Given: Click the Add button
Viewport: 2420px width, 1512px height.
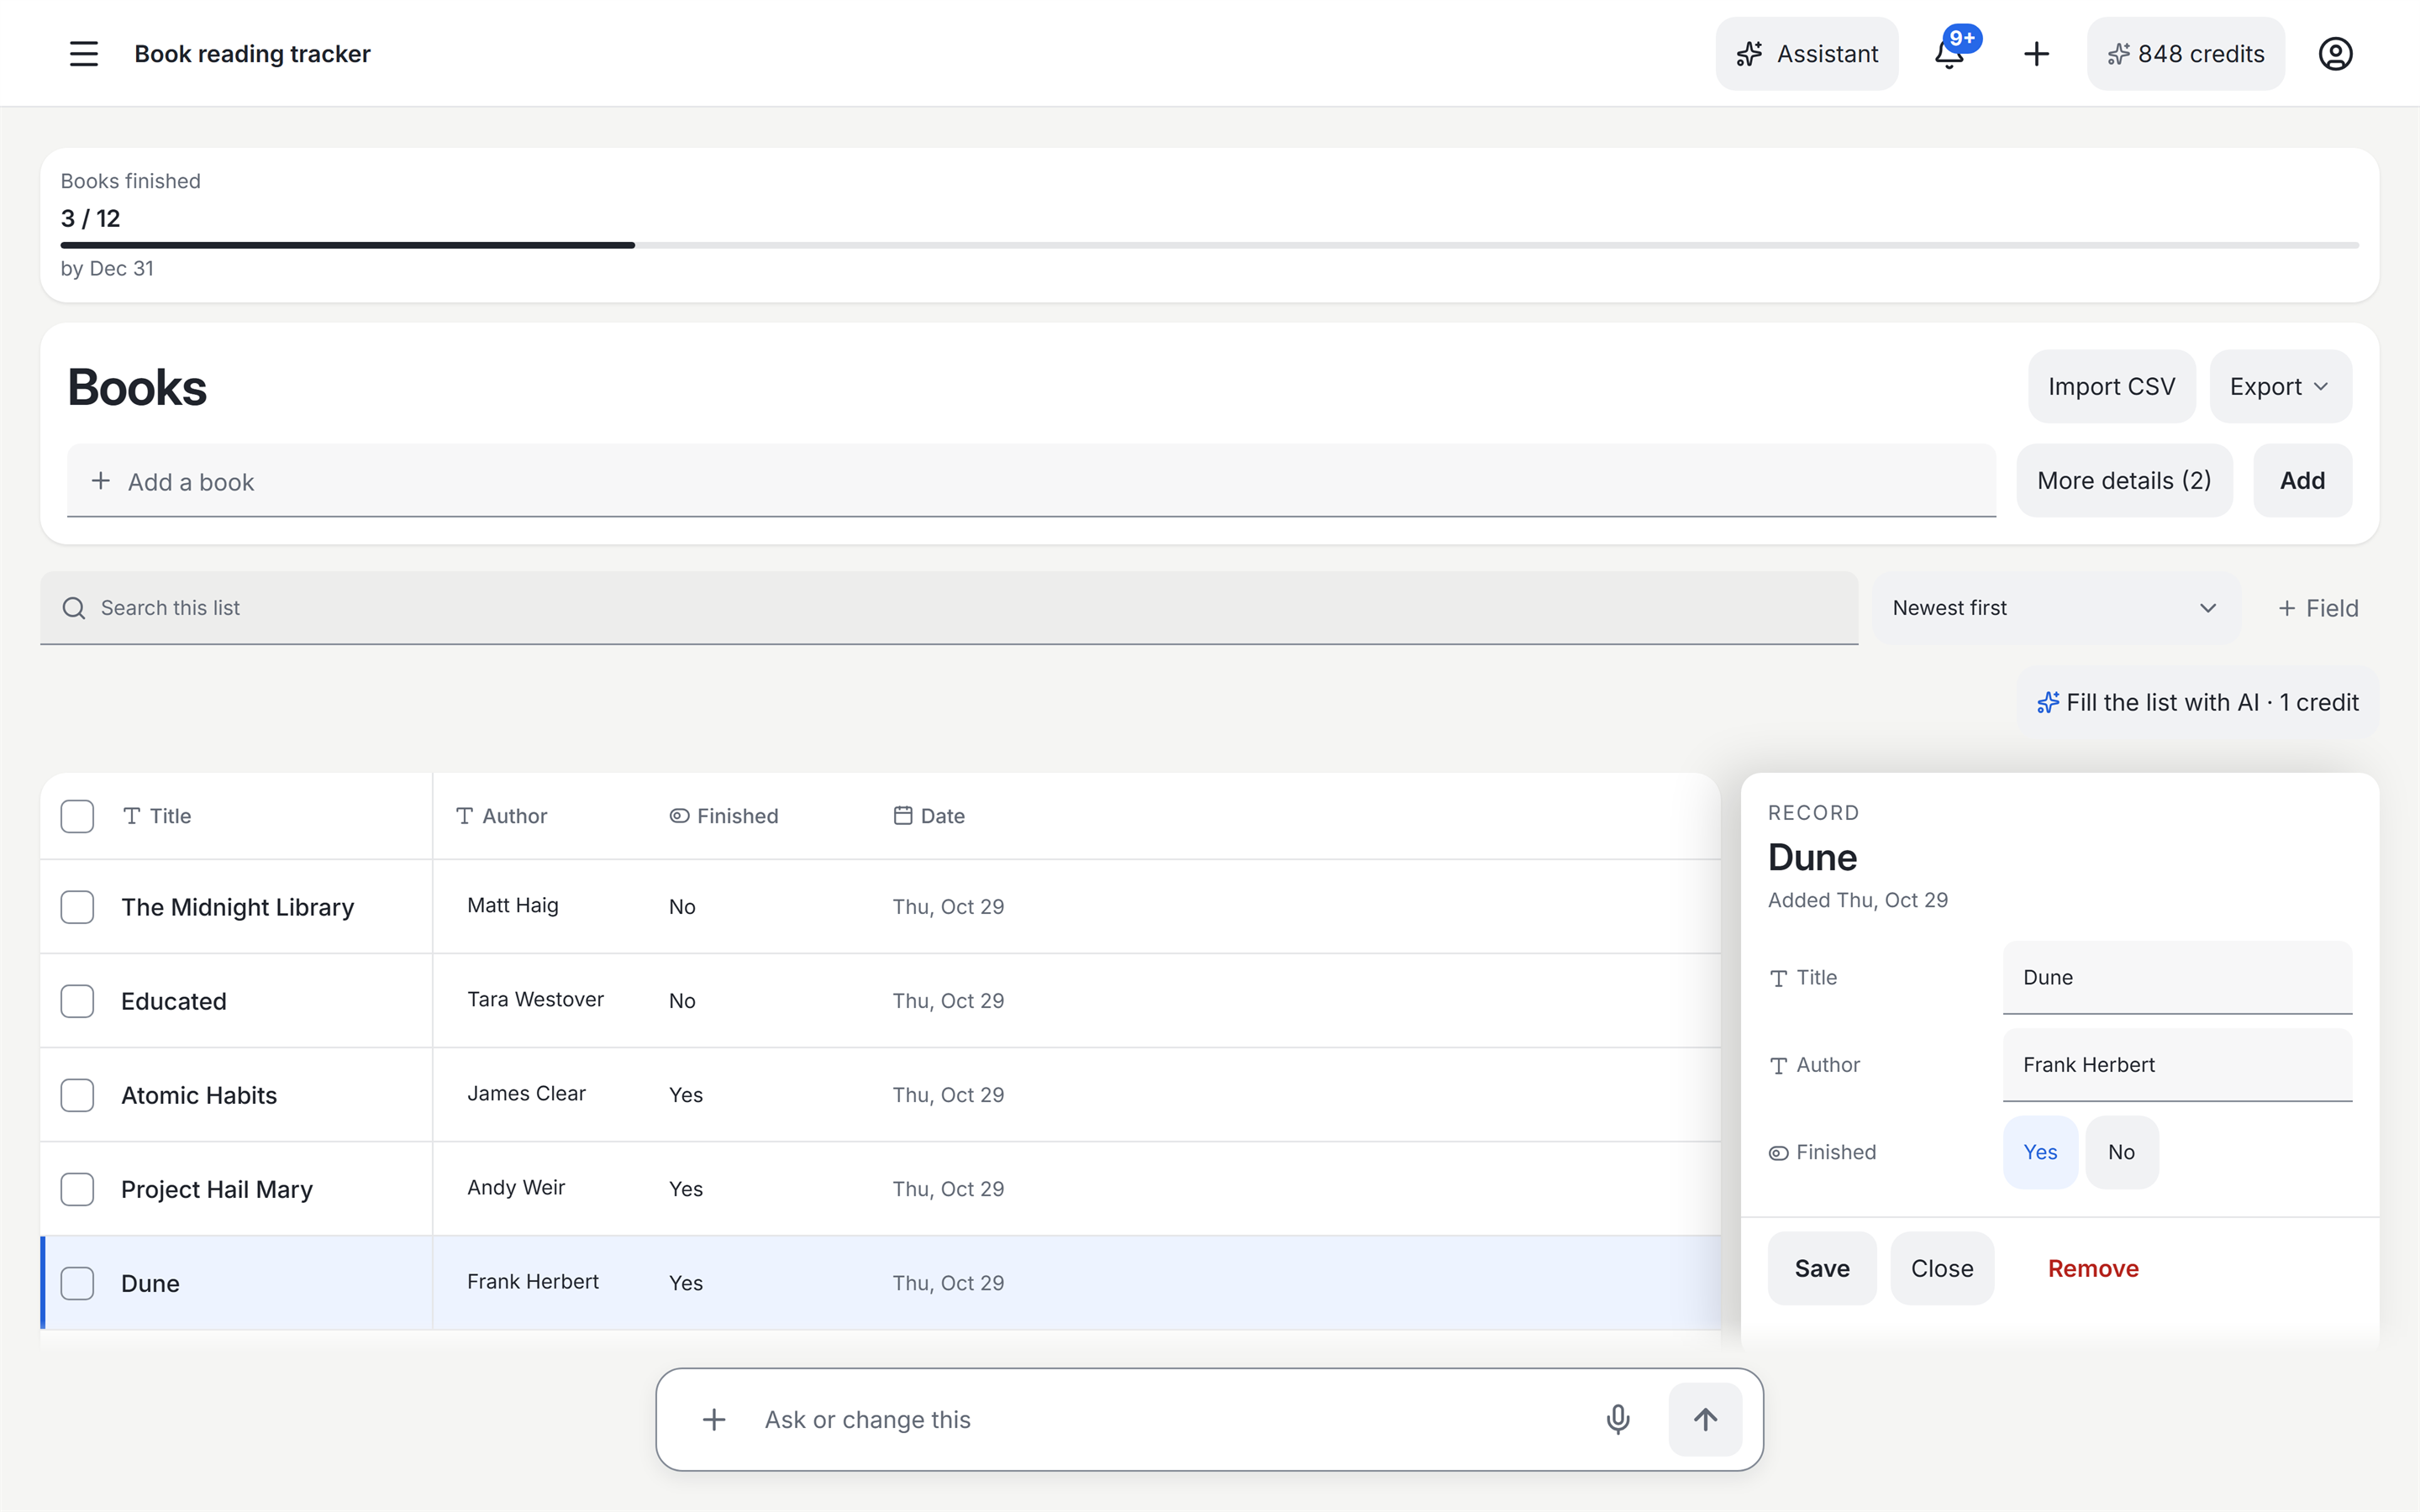Looking at the screenshot, I should [2302, 481].
